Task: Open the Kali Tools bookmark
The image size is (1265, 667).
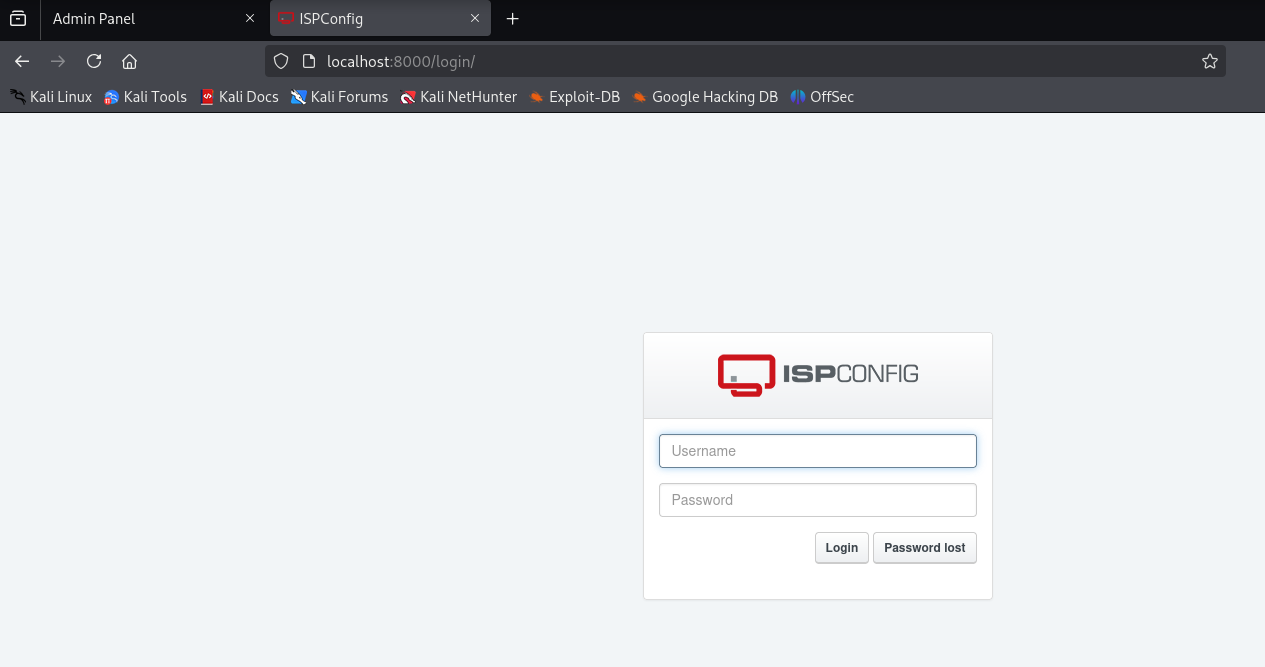Action: (146, 97)
